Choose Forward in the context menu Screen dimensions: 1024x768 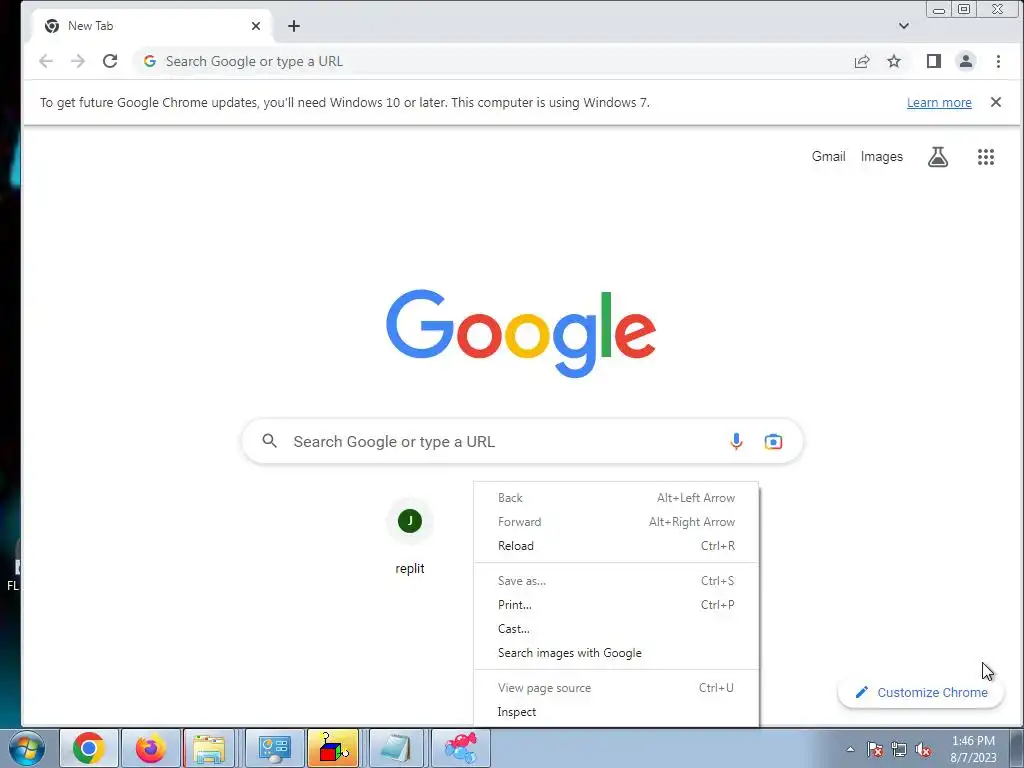[x=616, y=522]
